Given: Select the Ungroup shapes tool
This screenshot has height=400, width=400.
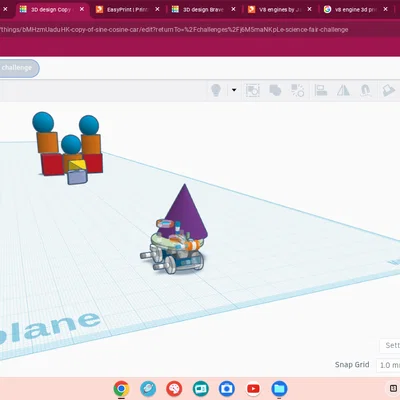Looking at the screenshot, I should (x=297, y=90).
